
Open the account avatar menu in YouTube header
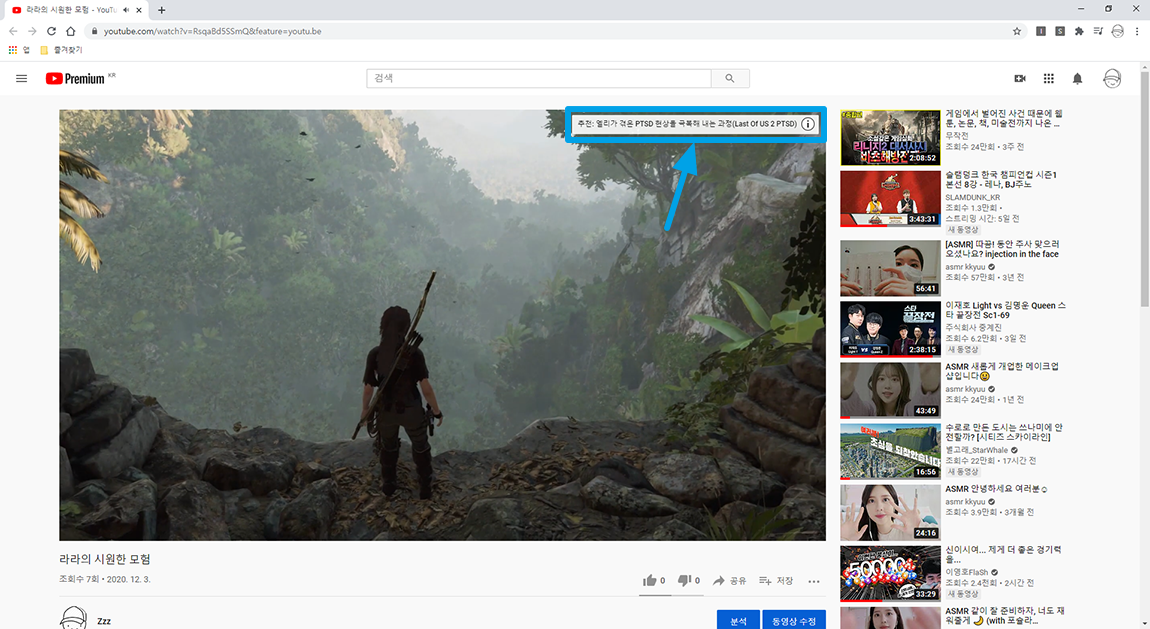pos(1112,78)
